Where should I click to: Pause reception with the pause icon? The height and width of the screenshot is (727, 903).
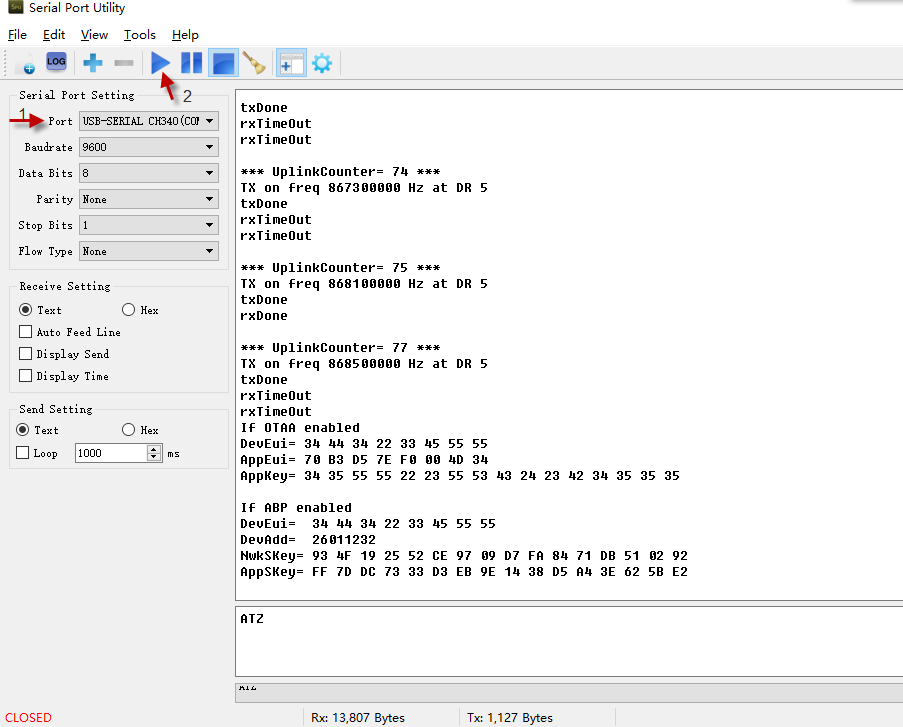point(191,63)
